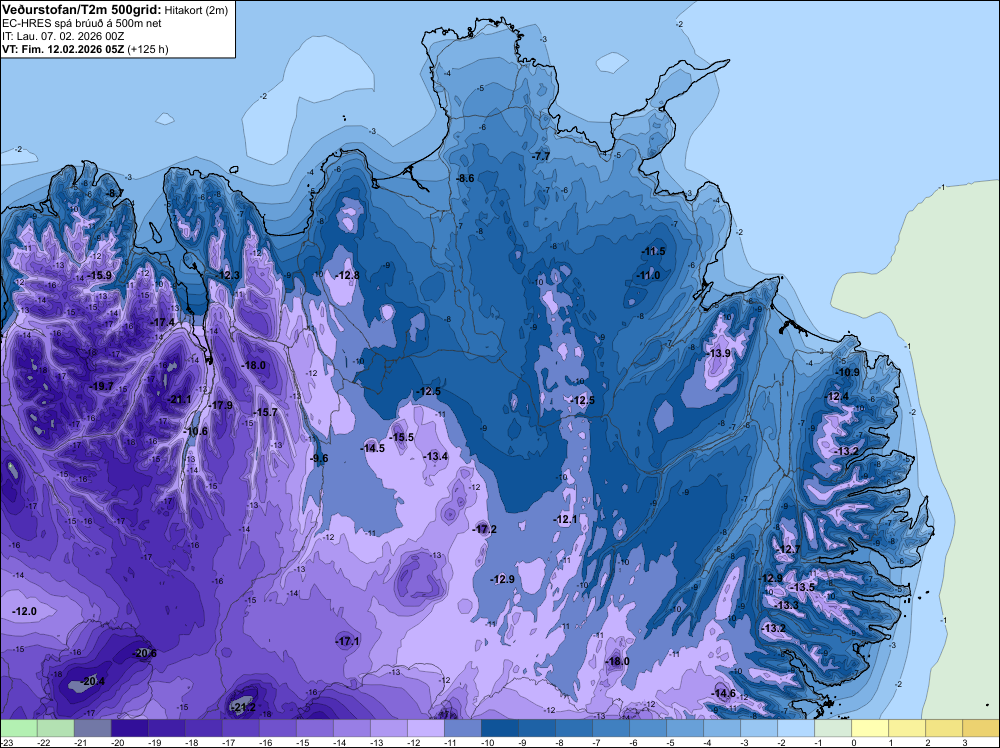Screen dimensions: 1000x748
Task: Click the -14.6 temperature value
Action: (724, 694)
